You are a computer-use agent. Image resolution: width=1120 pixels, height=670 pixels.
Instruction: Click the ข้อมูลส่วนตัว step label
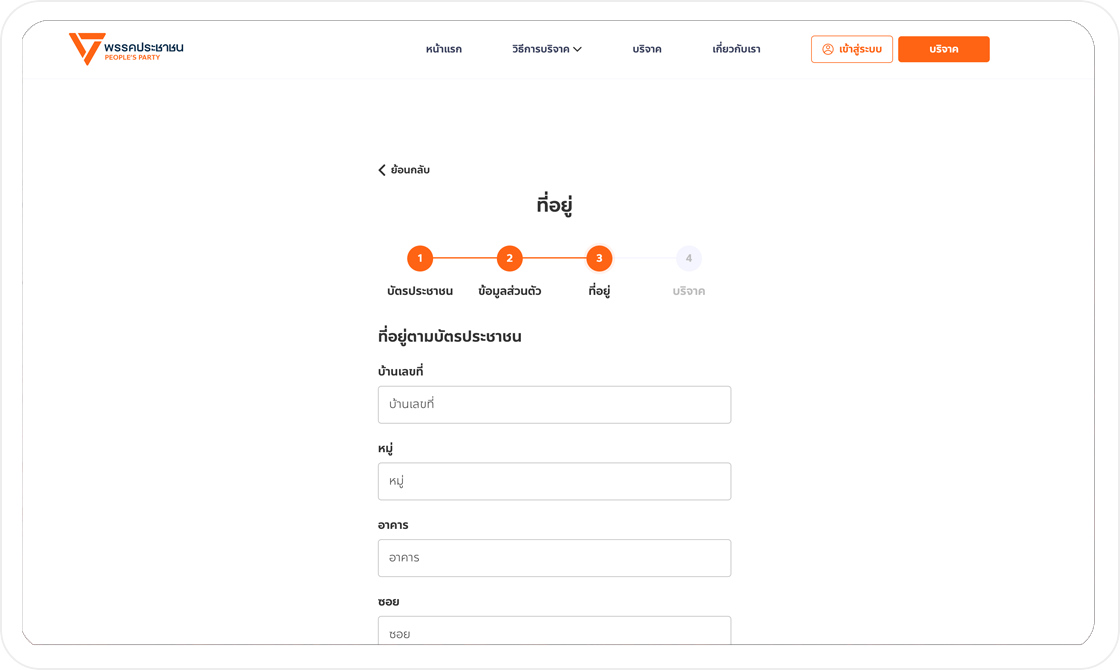tap(509, 291)
